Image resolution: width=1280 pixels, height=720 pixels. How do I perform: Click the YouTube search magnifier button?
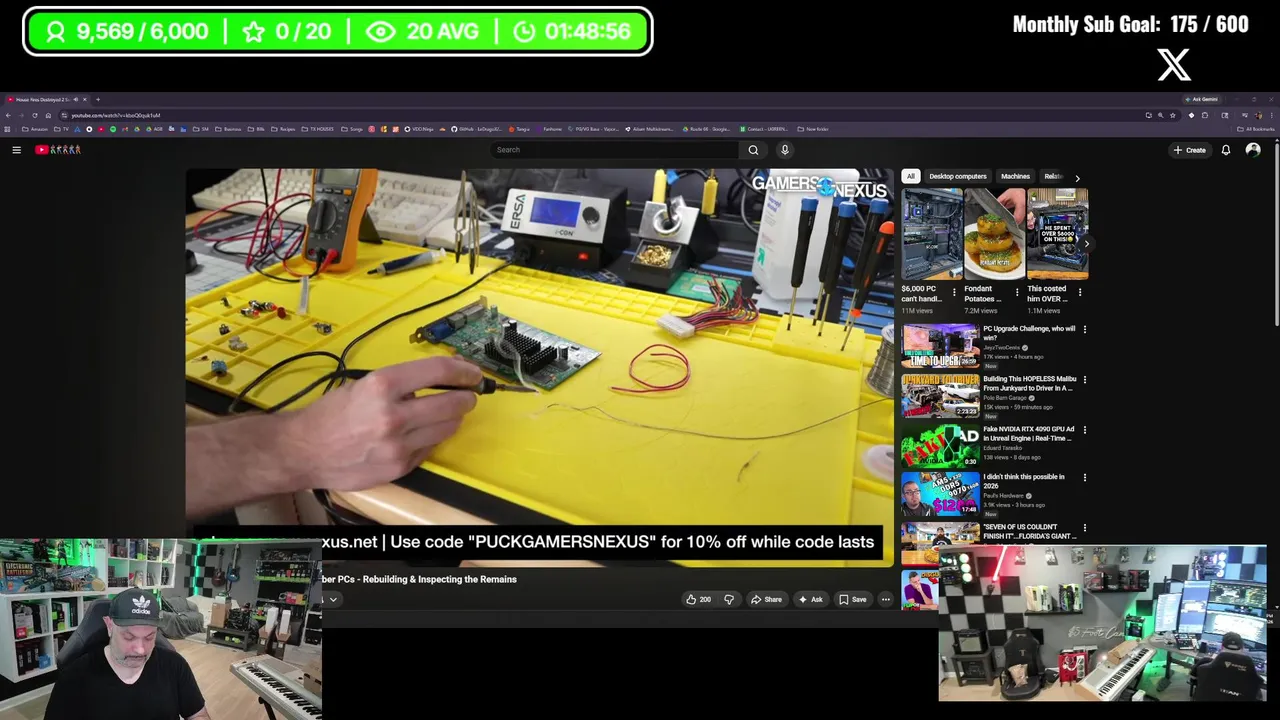(x=753, y=150)
